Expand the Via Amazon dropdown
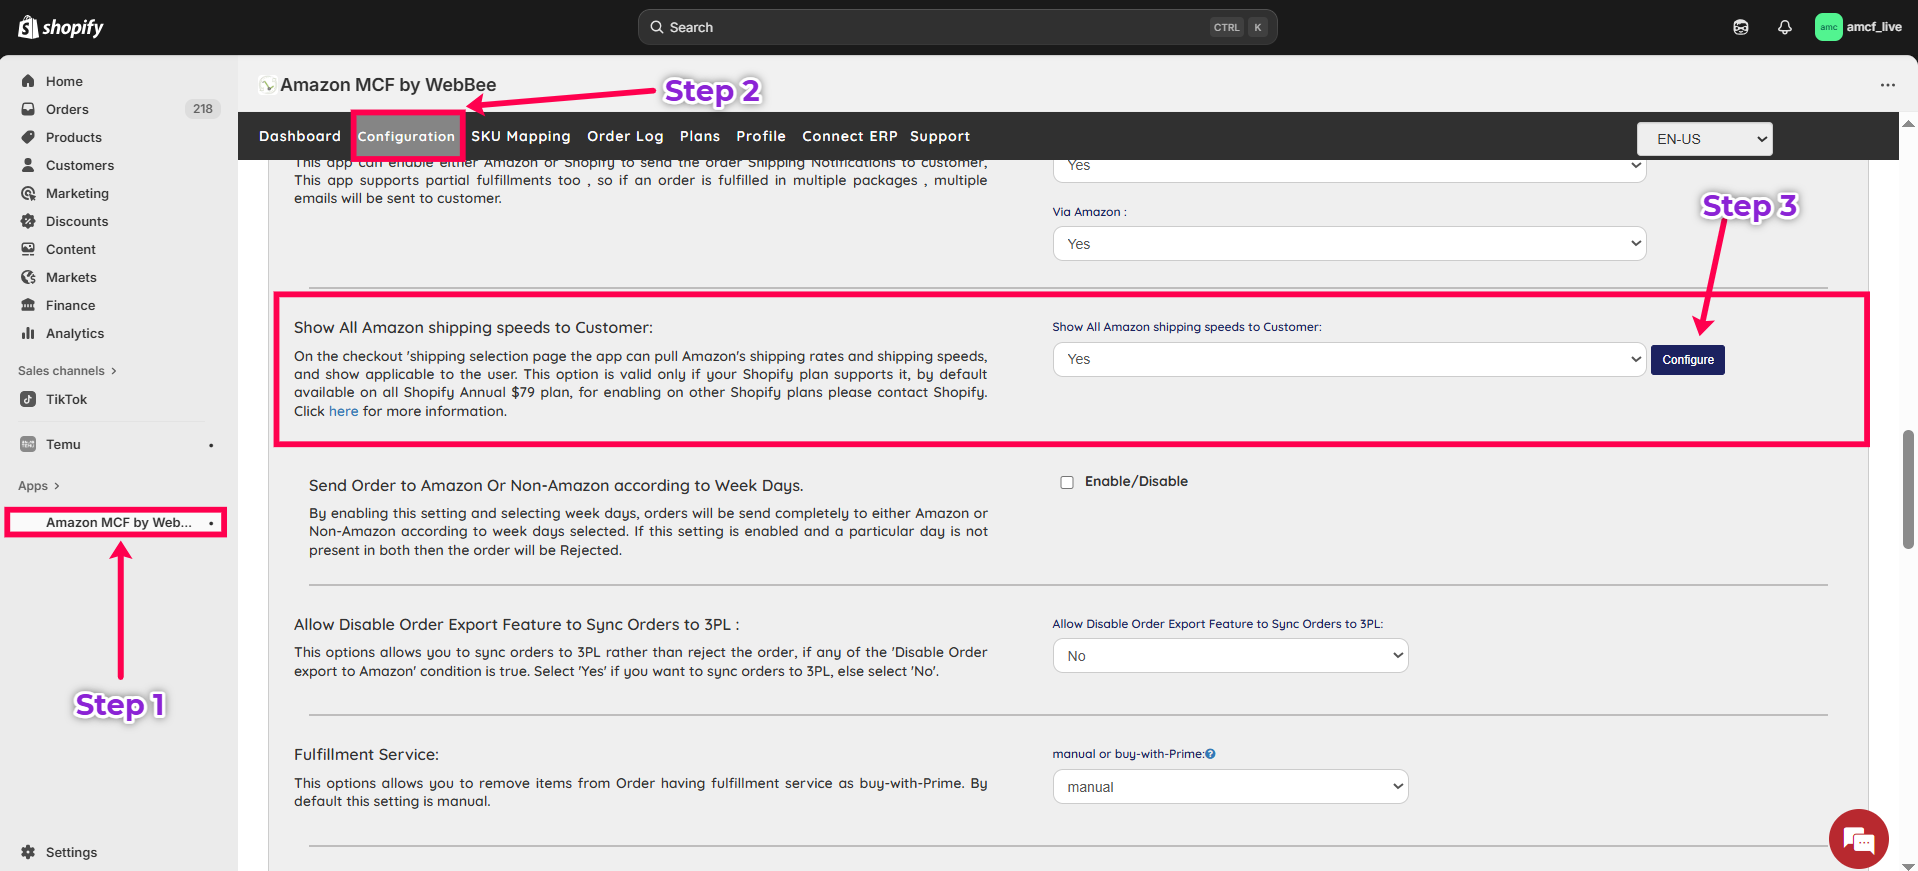Screen dimensions: 1918x871 [x=1348, y=244]
